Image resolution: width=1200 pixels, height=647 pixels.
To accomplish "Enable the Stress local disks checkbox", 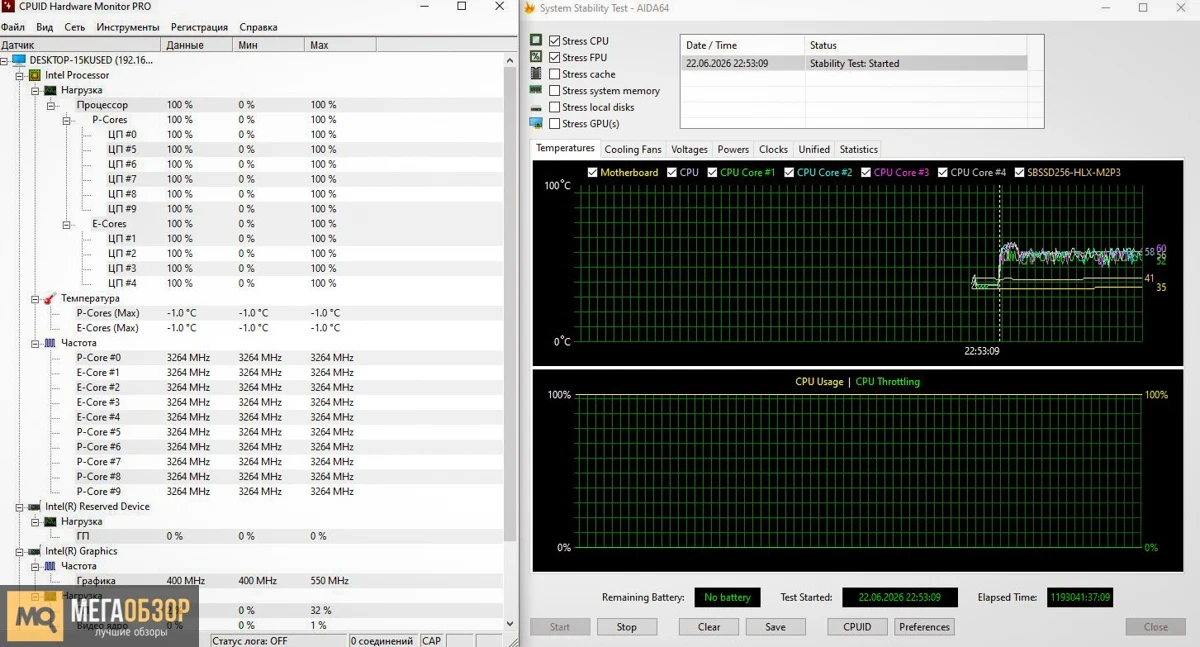I will point(555,107).
